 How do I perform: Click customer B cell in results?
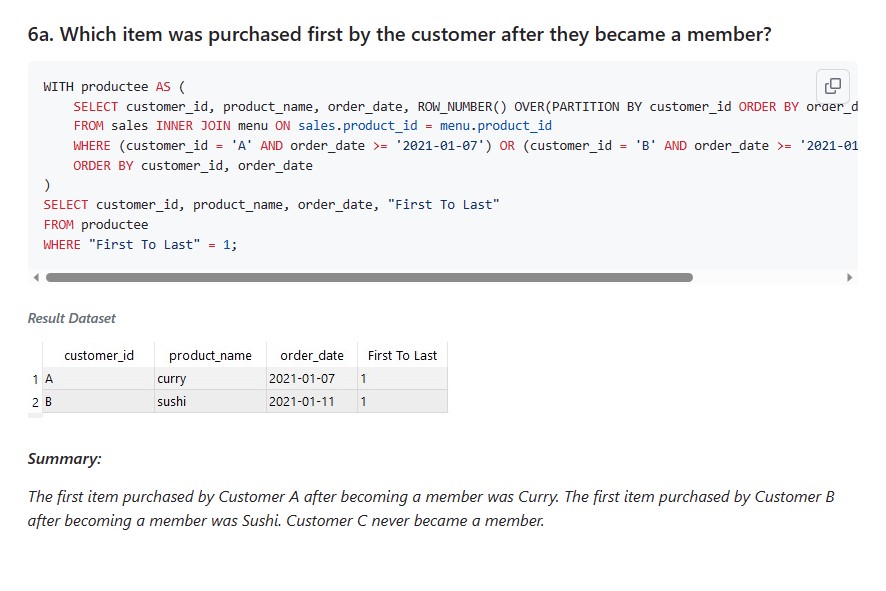(x=98, y=401)
